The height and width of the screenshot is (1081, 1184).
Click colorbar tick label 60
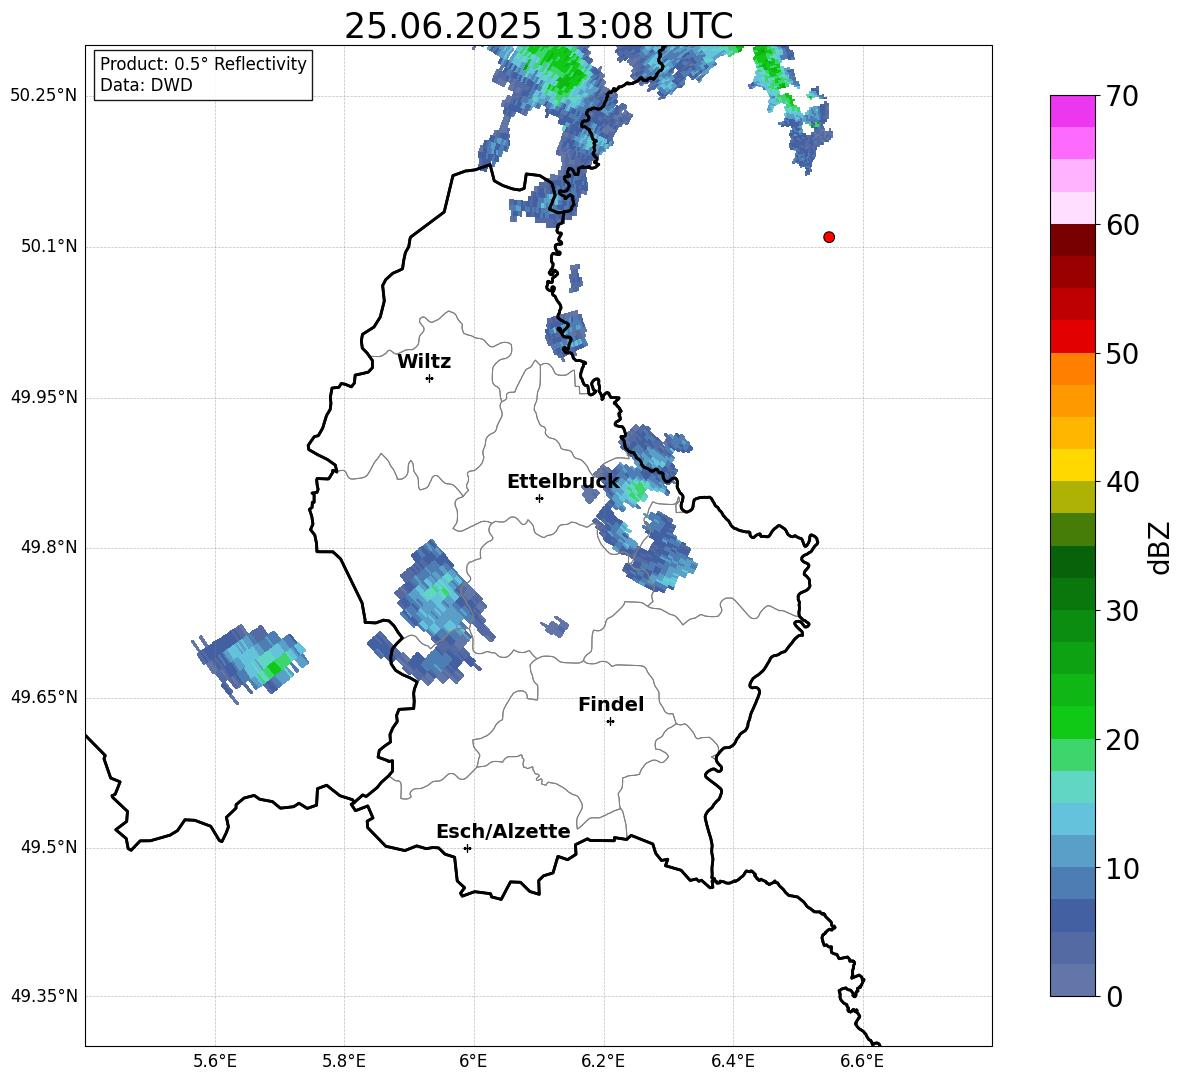(1122, 225)
